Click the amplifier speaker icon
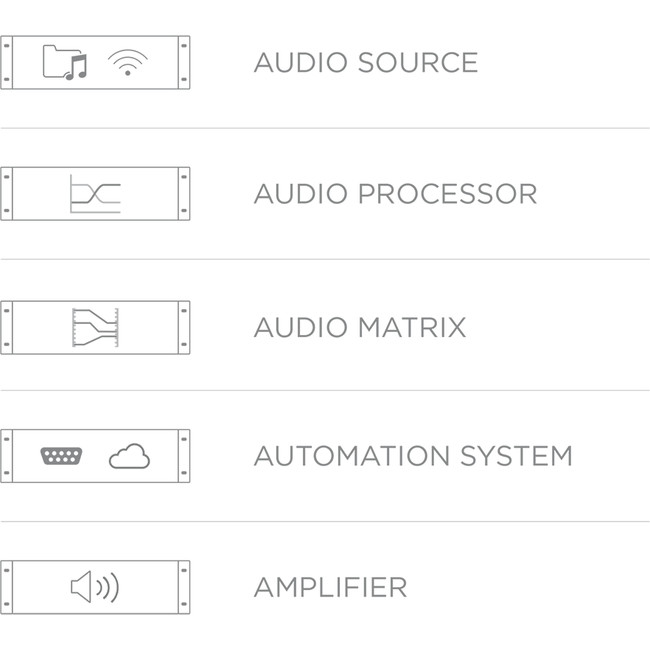 (95, 587)
